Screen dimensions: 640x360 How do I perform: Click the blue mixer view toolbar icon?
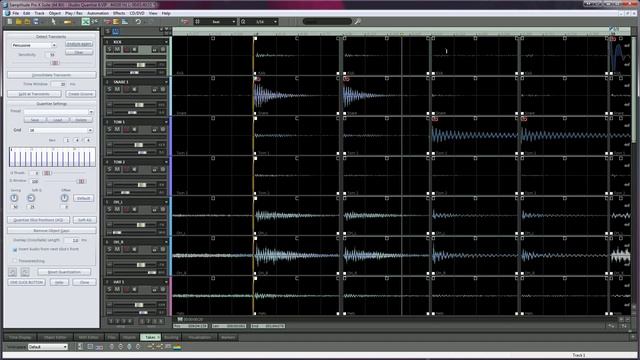pos(125,22)
